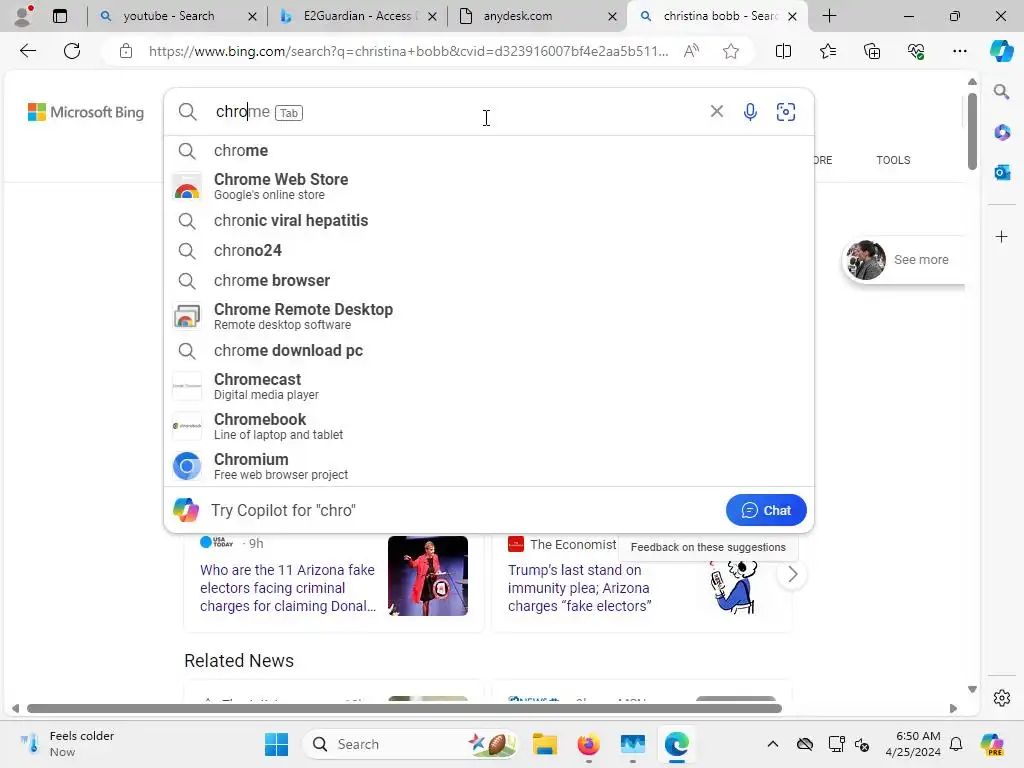This screenshot has height=768, width=1024.
Task: Open clock showing 6:50 AM
Action: pos(913,744)
